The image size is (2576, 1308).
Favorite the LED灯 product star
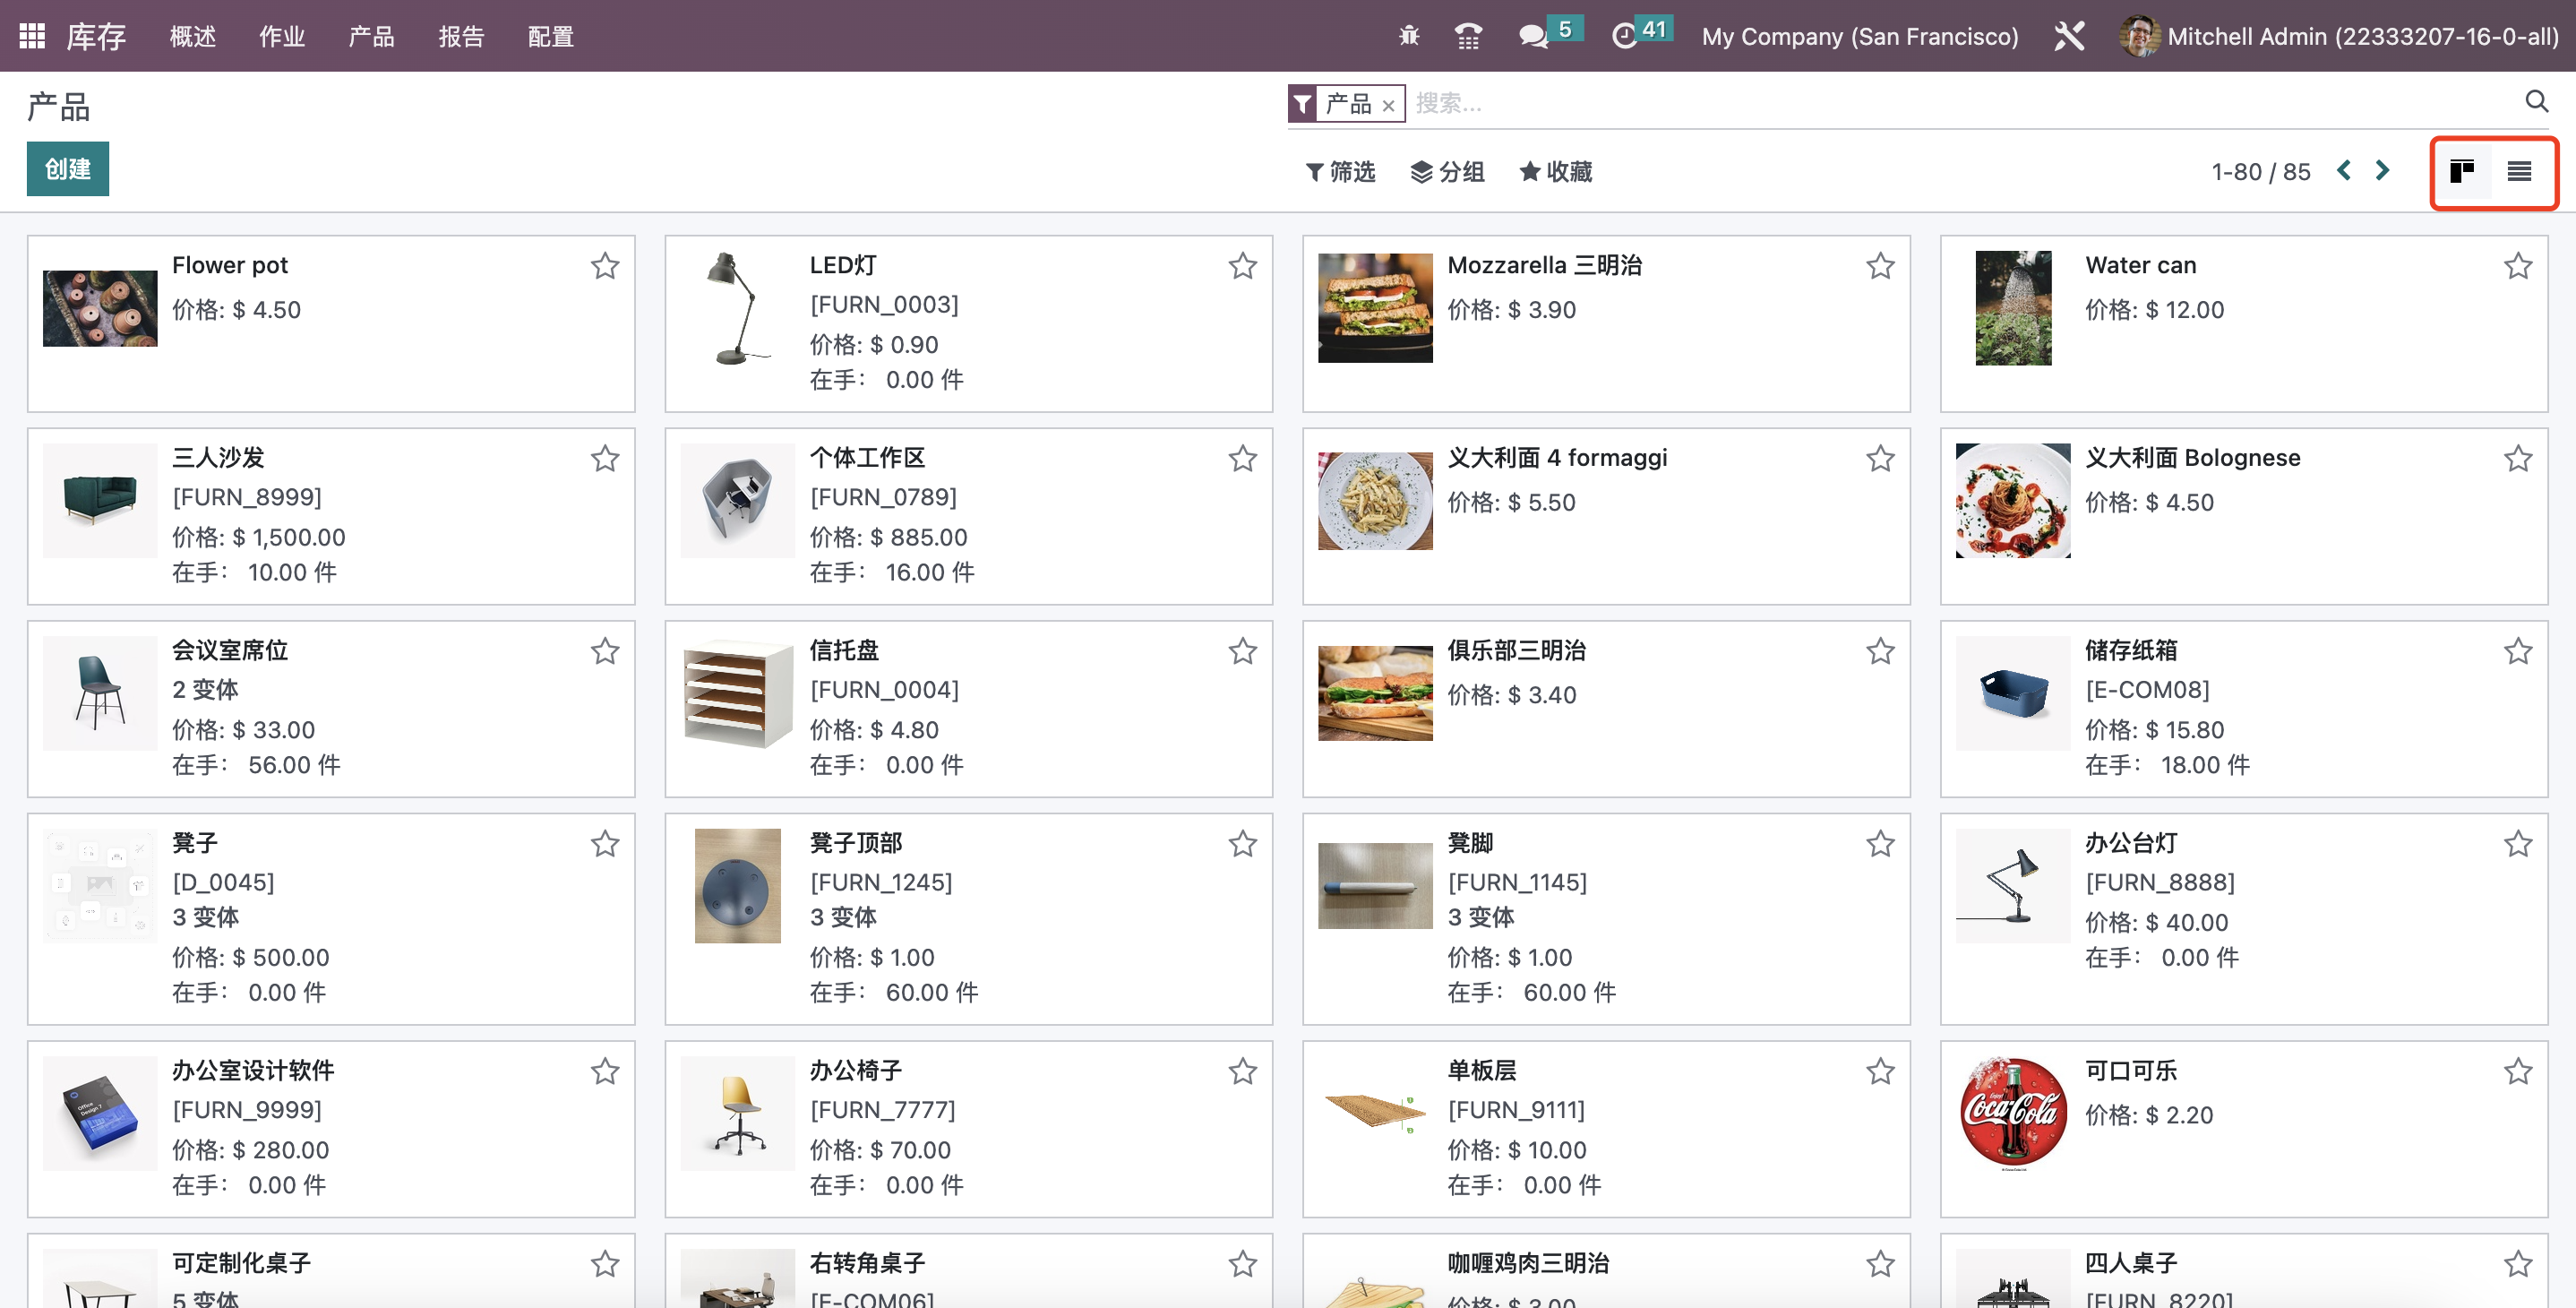point(1243,266)
